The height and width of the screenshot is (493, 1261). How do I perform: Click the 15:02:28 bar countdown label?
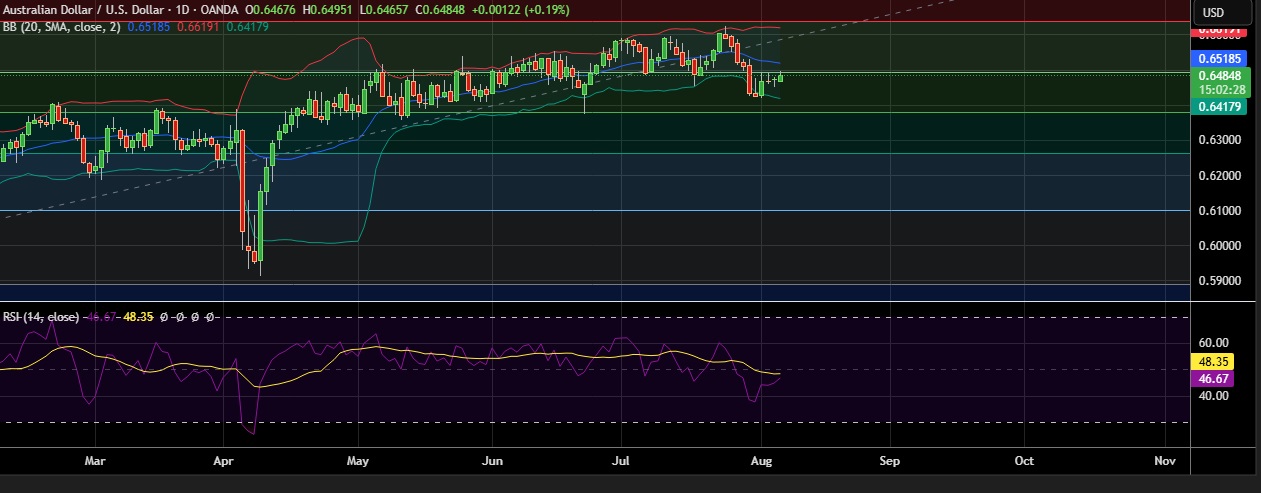[x=1220, y=89]
